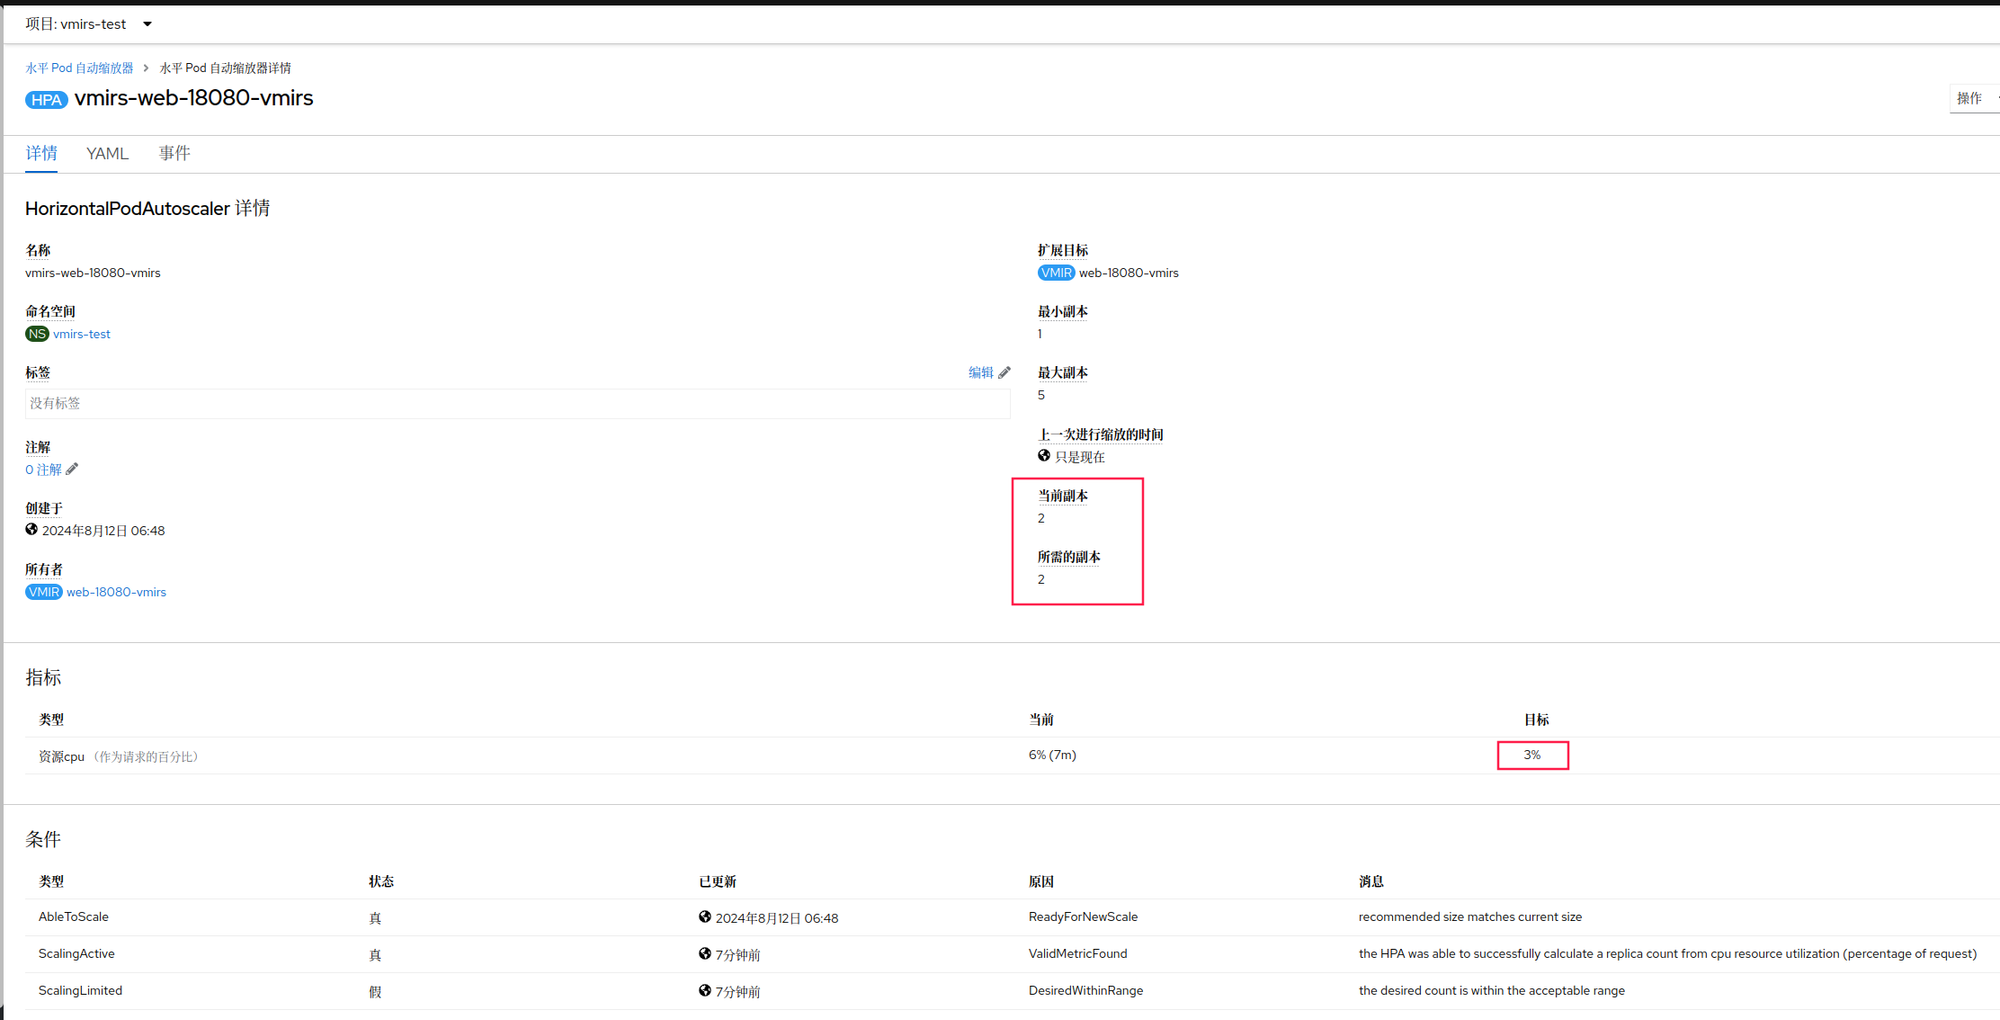Screen dimensions: 2000x1020
Task: Click the VMIR badge under 扩展目标
Action: pos(1056,273)
